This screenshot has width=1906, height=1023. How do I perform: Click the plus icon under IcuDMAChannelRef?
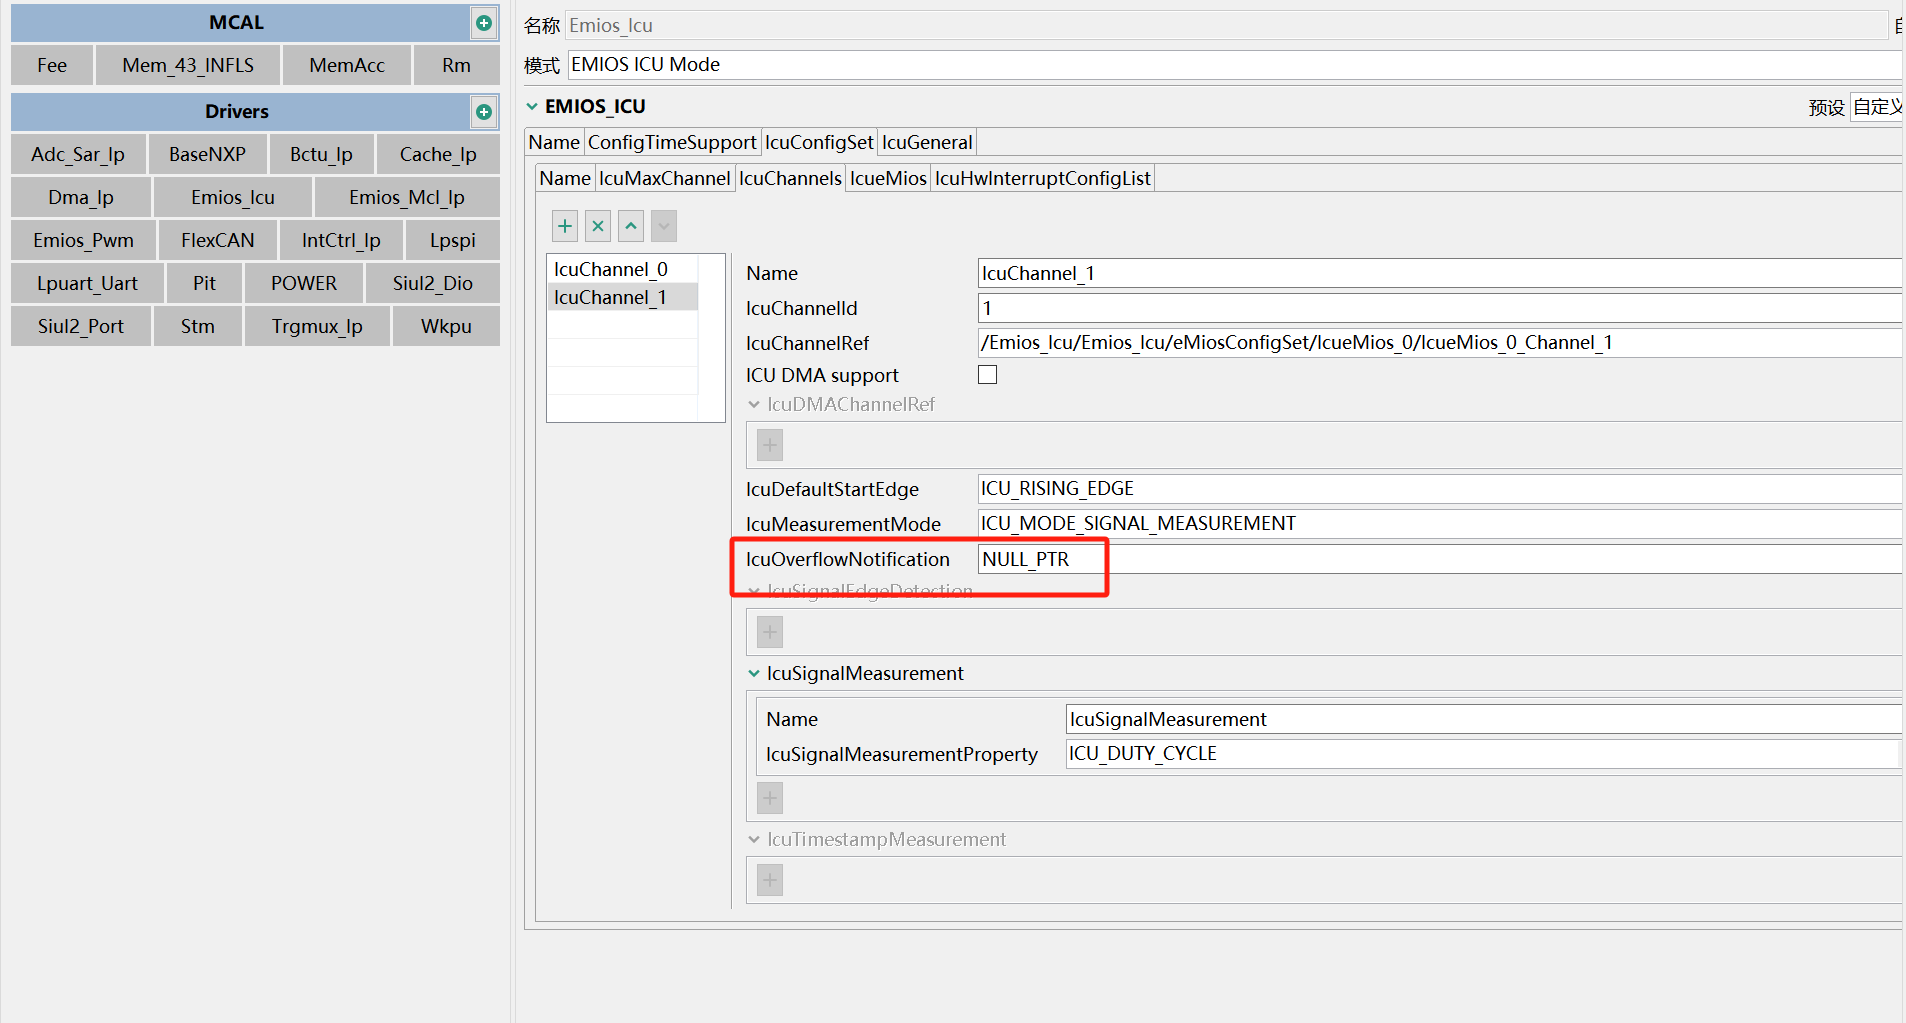coord(768,444)
